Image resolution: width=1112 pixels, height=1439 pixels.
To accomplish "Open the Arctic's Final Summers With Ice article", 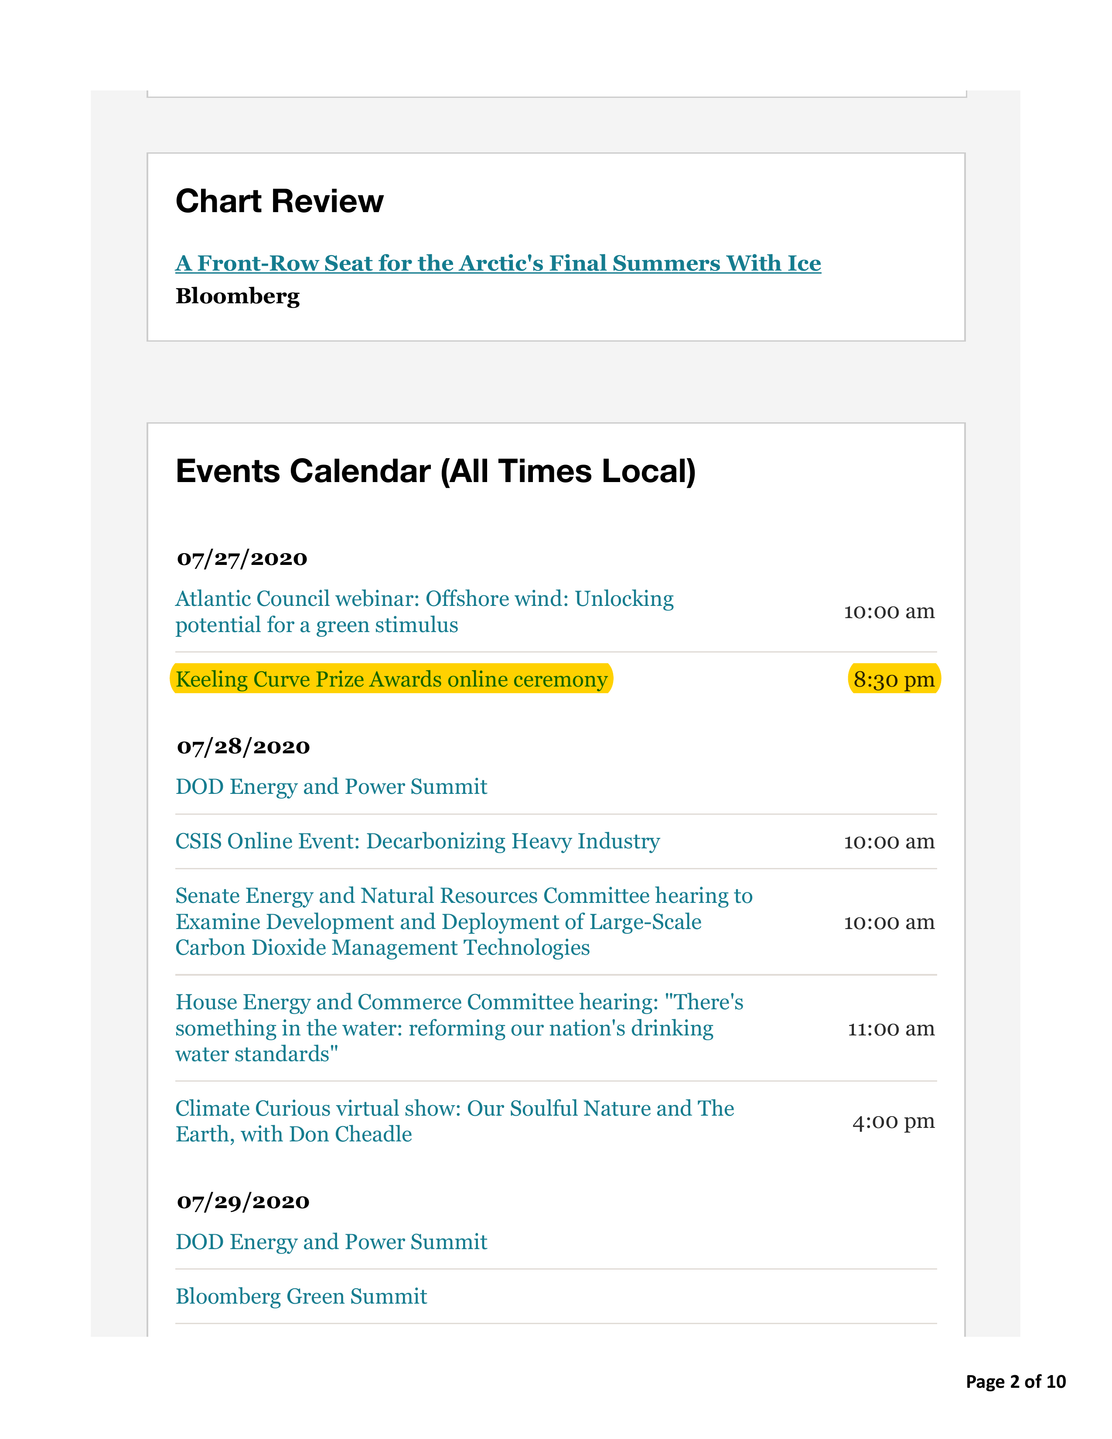I will (498, 264).
